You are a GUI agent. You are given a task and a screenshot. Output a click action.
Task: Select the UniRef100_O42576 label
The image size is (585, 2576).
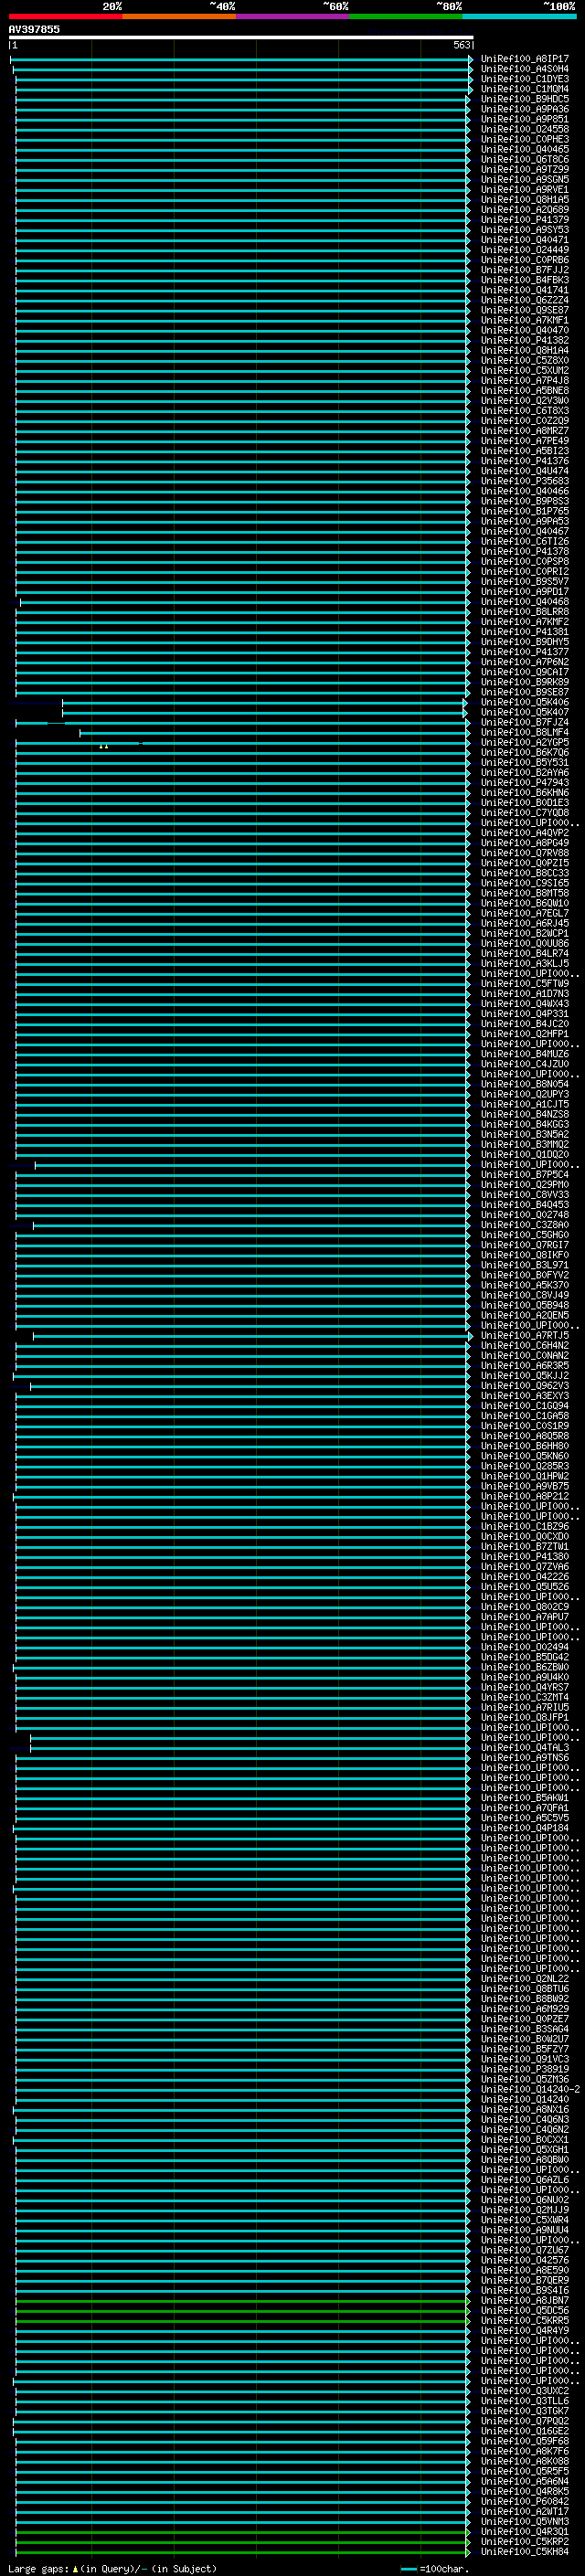coord(524,2260)
